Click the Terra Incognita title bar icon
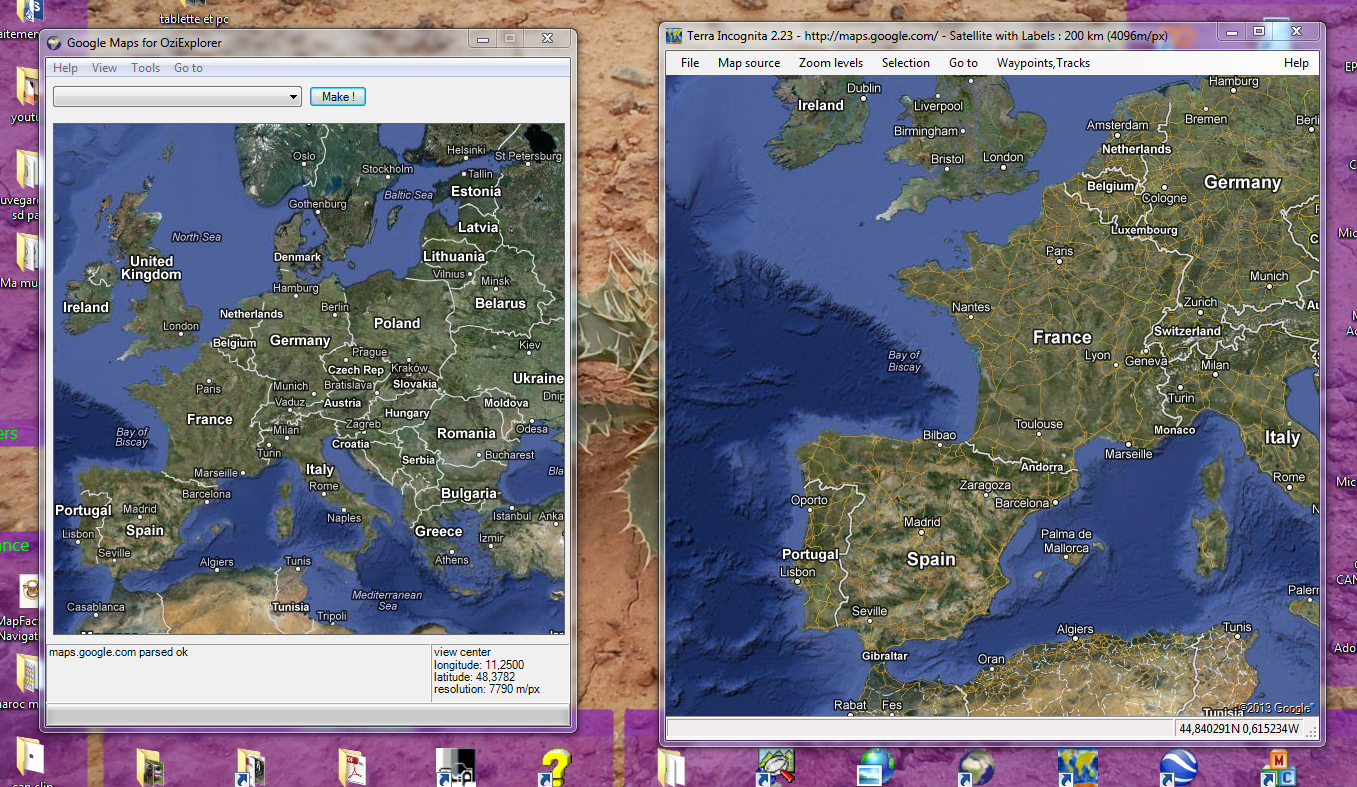1357x787 pixels. (675, 35)
